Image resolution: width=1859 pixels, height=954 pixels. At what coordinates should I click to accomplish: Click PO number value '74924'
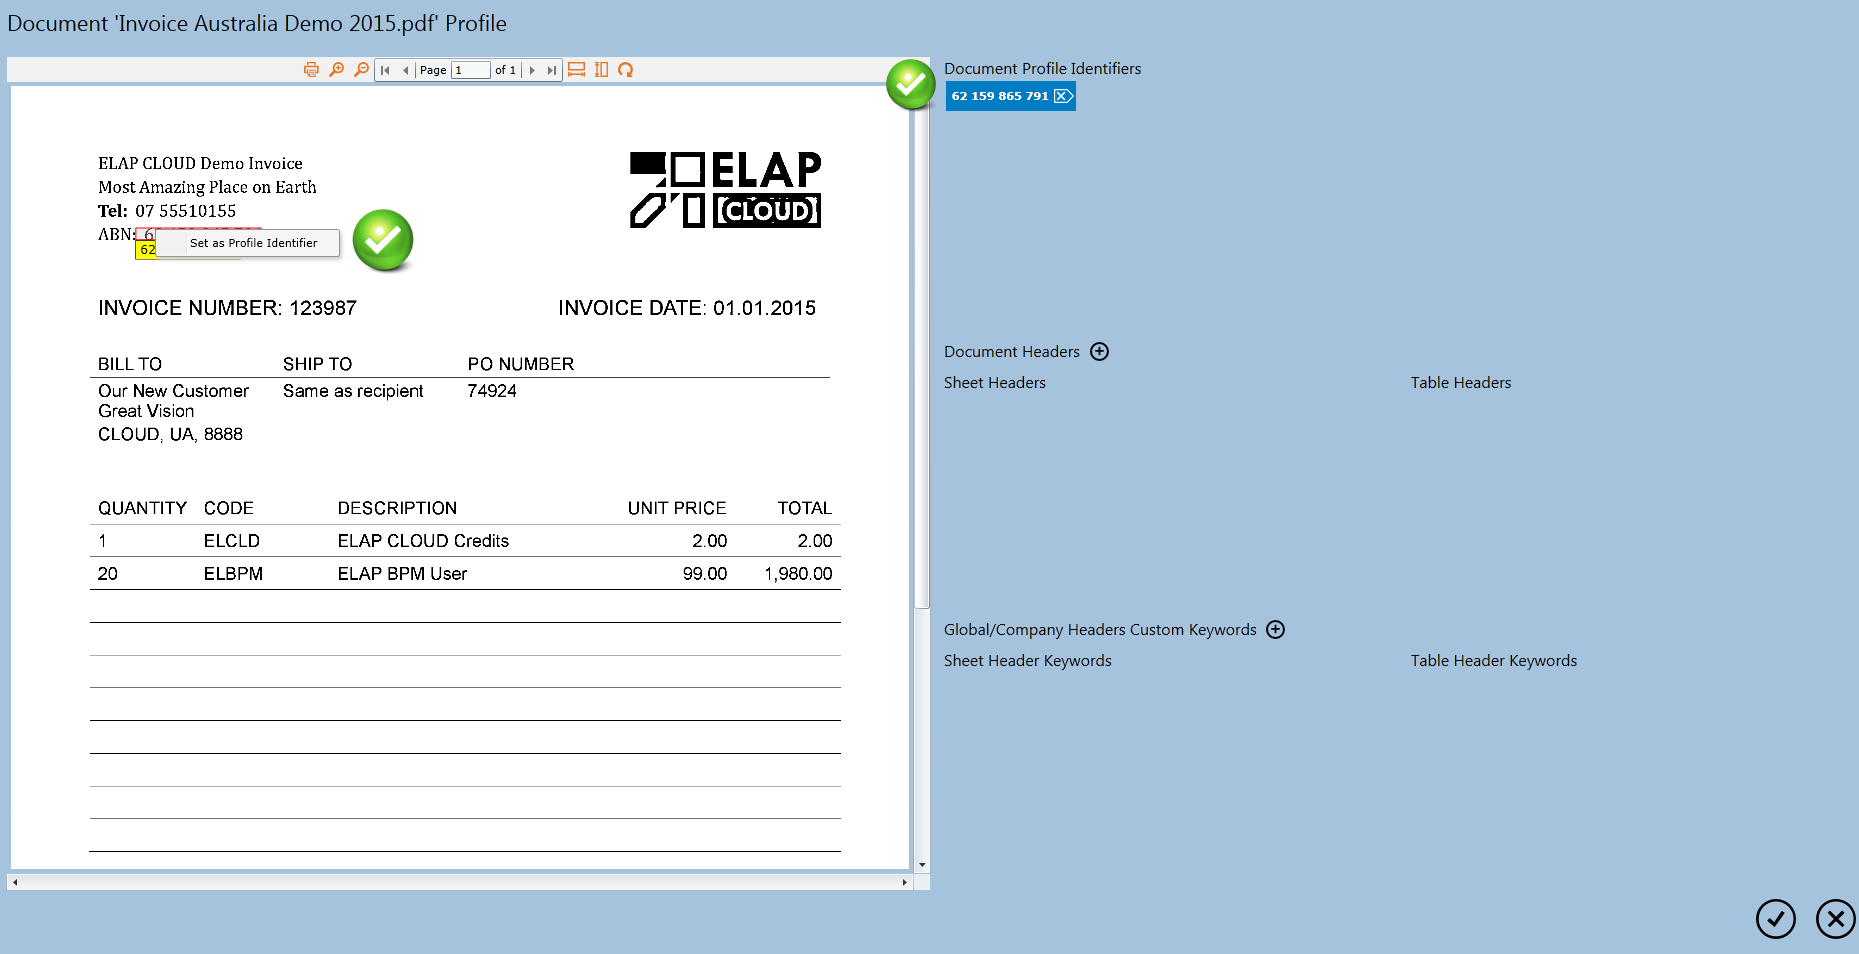click(492, 391)
